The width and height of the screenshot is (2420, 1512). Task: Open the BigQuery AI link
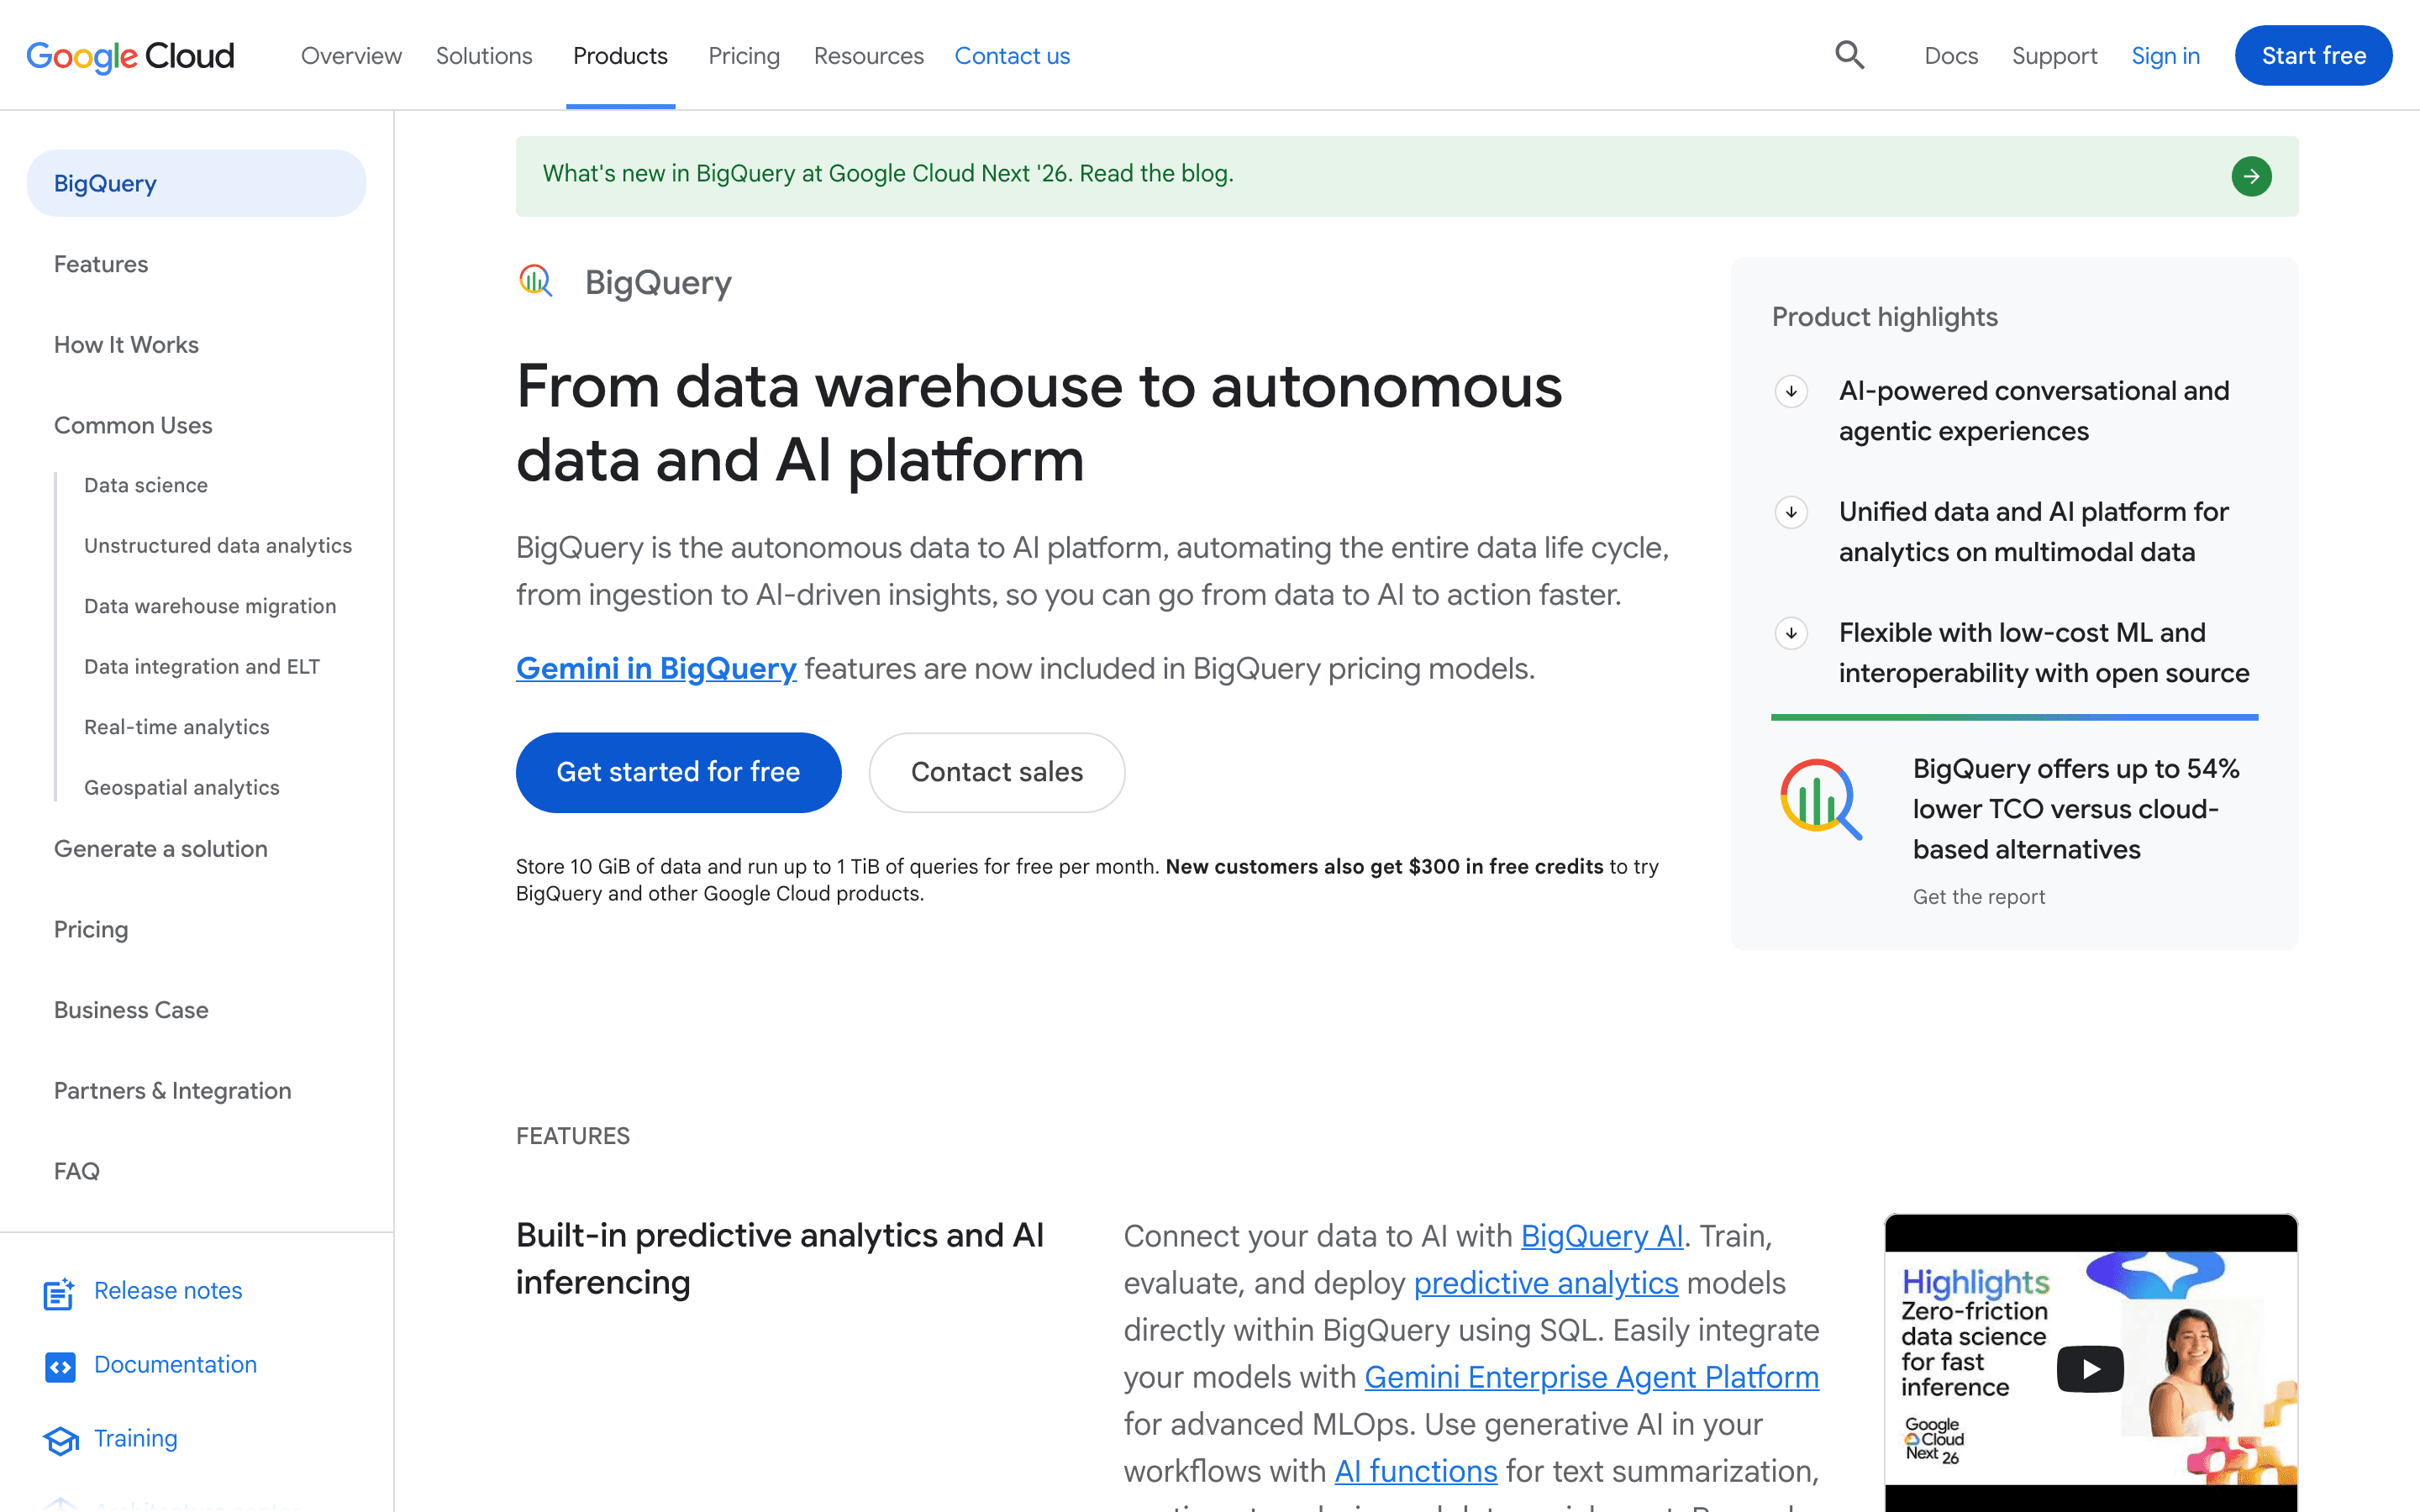(x=1602, y=1236)
